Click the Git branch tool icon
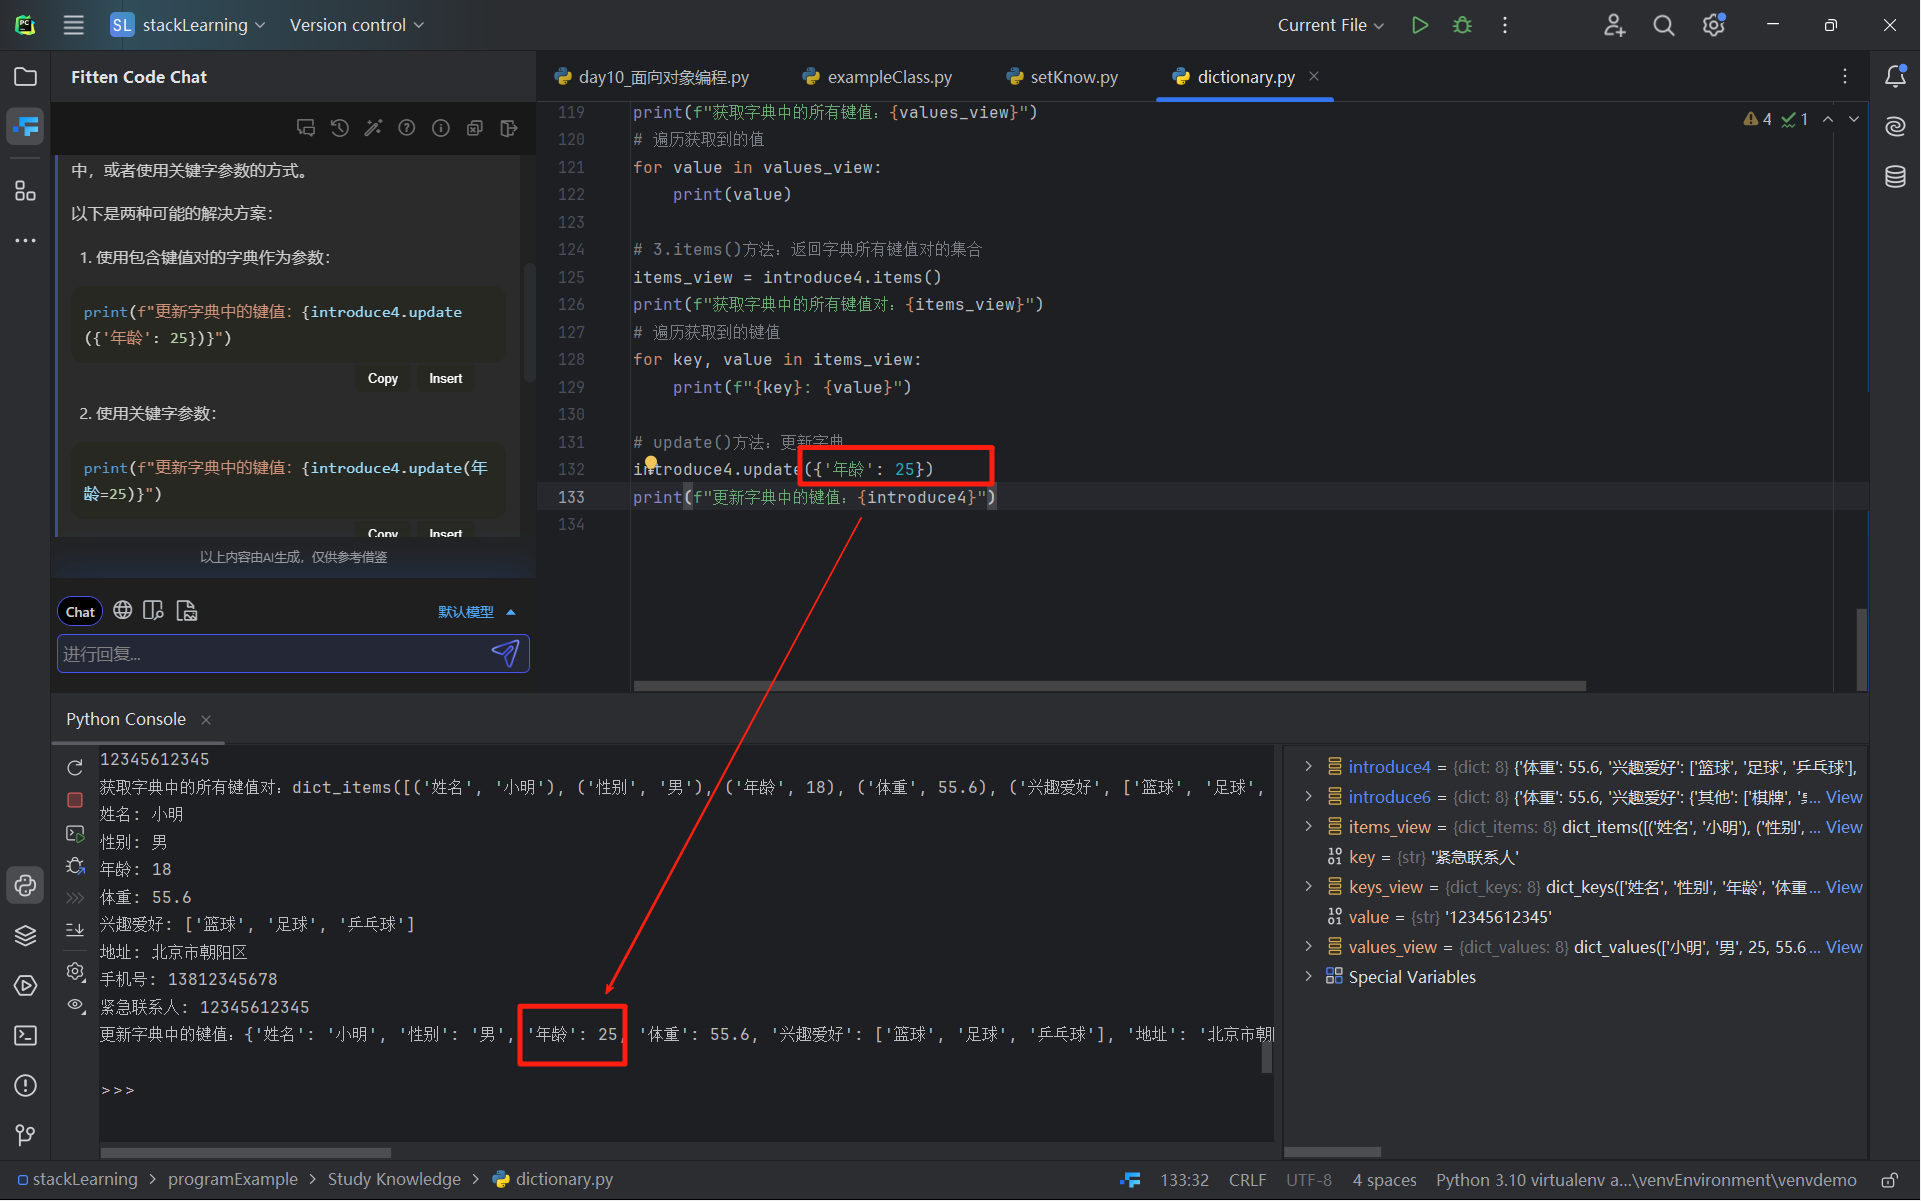This screenshot has width=1921, height=1201. pyautogui.click(x=25, y=1134)
